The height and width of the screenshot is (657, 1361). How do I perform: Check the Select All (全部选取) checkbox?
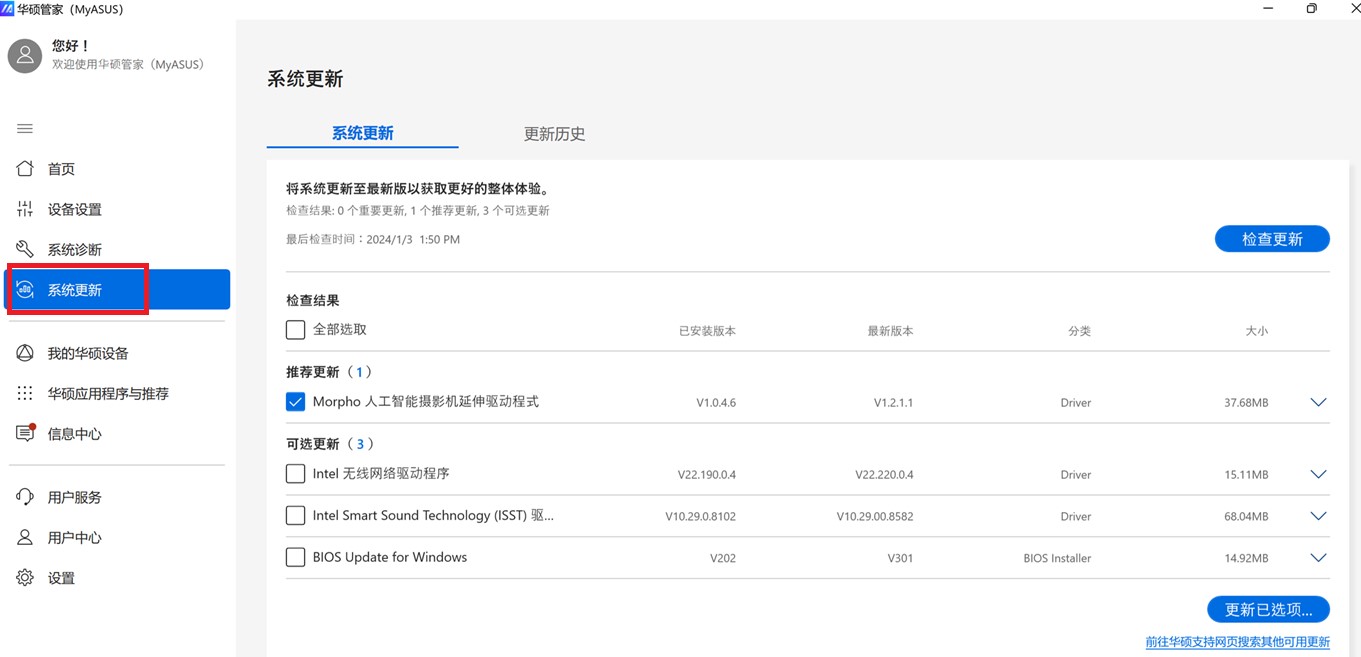[295, 330]
